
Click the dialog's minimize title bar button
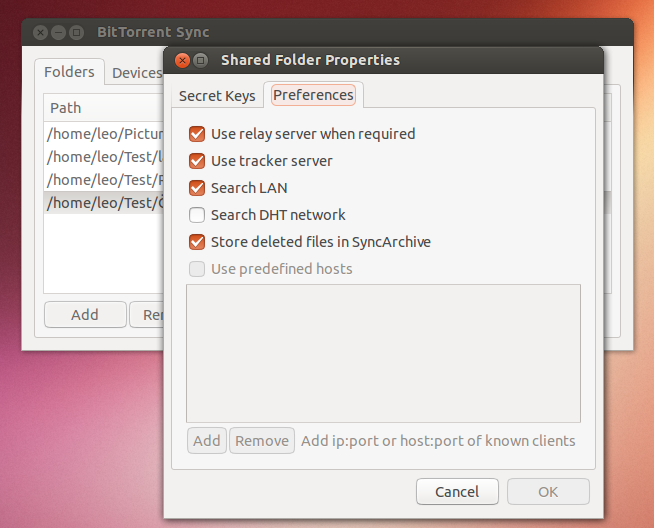coord(200,60)
